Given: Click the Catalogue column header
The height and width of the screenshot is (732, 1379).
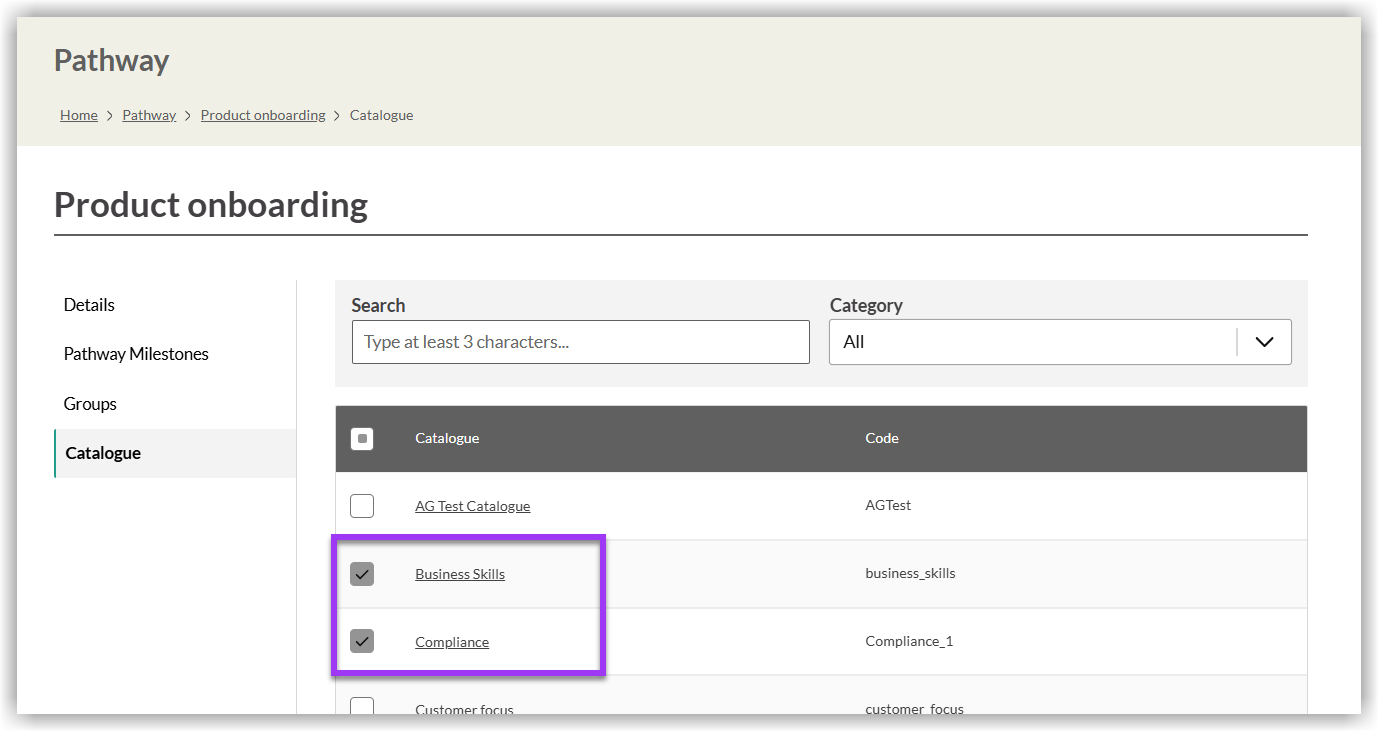Looking at the screenshot, I should [447, 439].
